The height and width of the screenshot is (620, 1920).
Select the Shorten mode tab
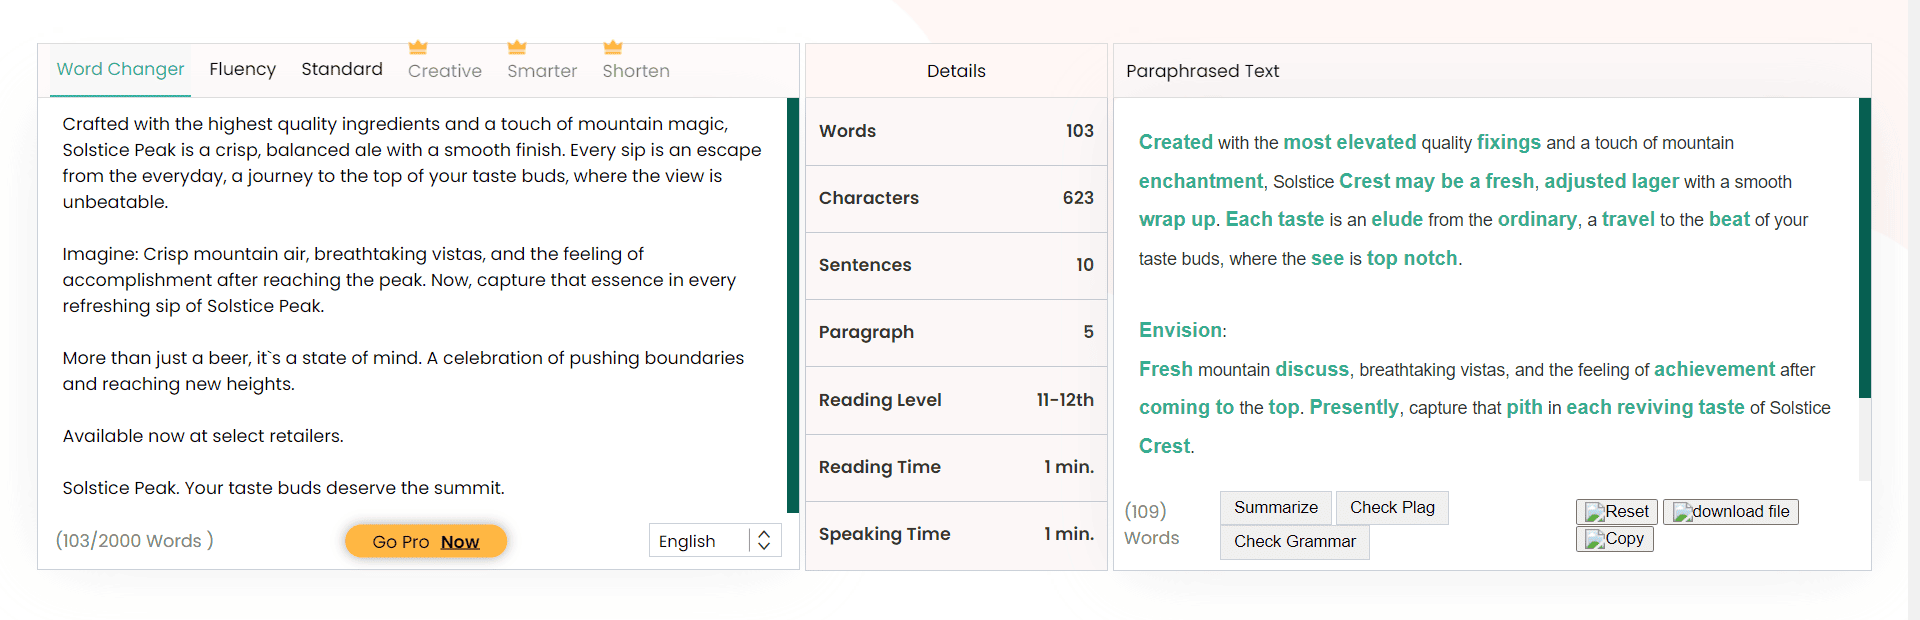[636, 71]
